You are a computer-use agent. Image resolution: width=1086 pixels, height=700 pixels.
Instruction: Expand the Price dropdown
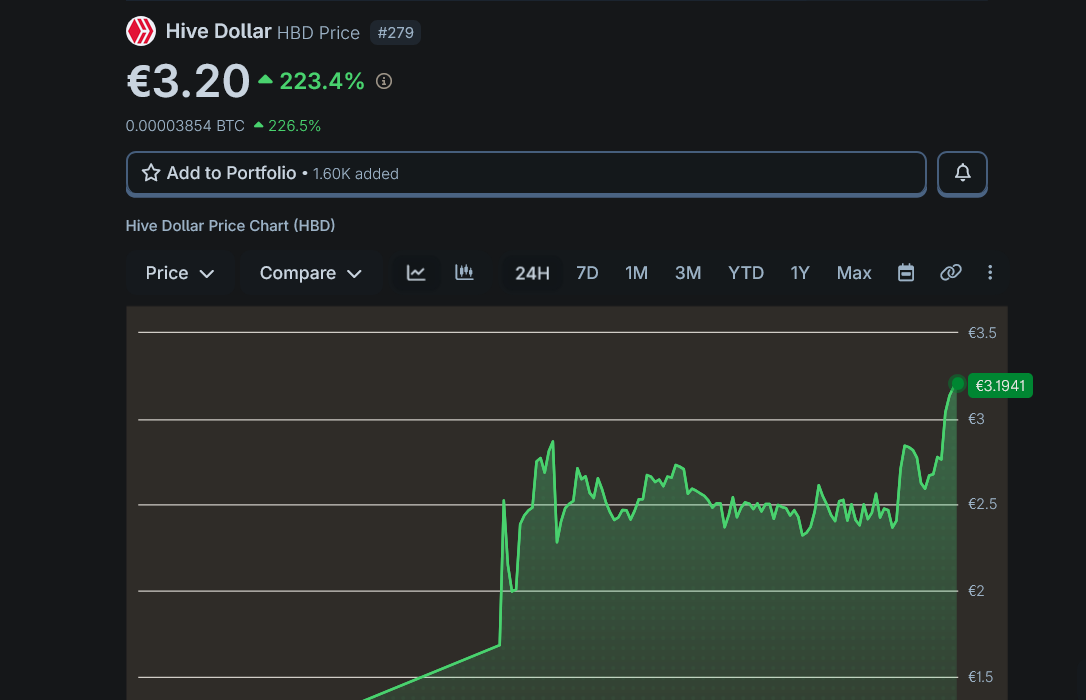179,273
